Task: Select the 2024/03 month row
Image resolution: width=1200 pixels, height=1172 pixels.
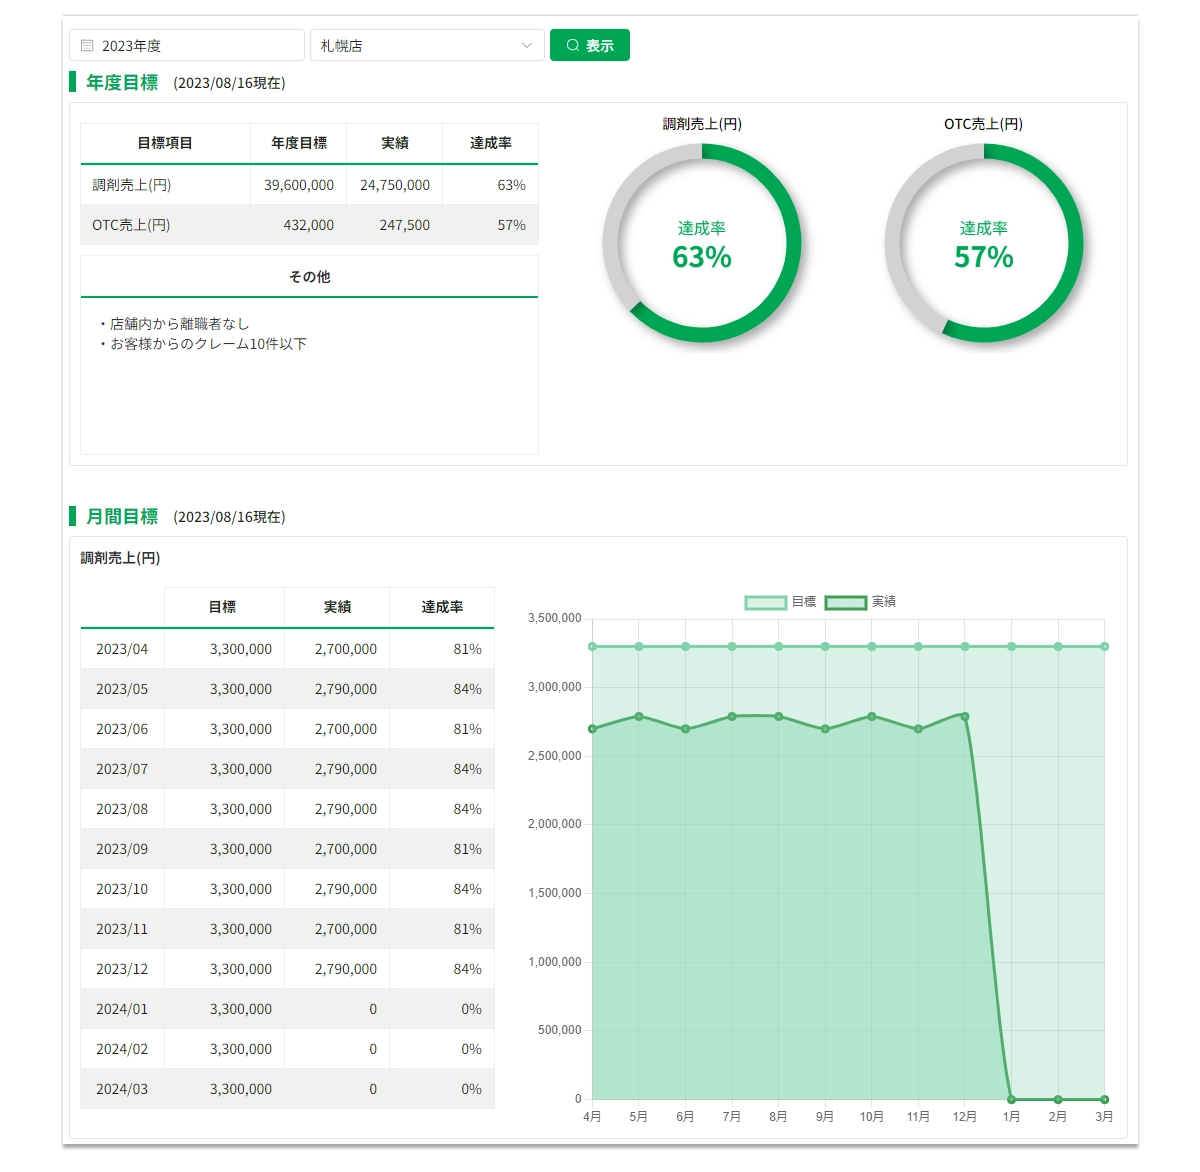Action: pos(287,1089)
